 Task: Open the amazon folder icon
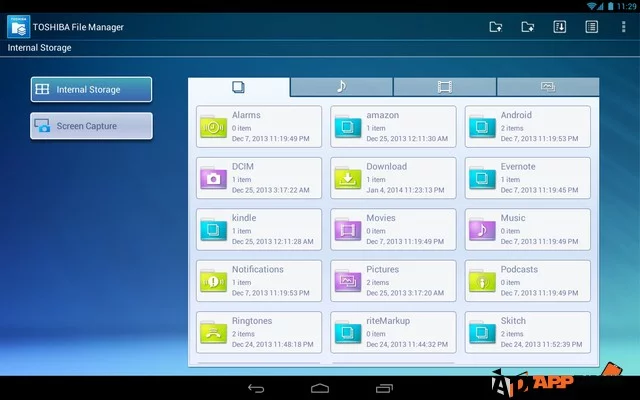348,127
